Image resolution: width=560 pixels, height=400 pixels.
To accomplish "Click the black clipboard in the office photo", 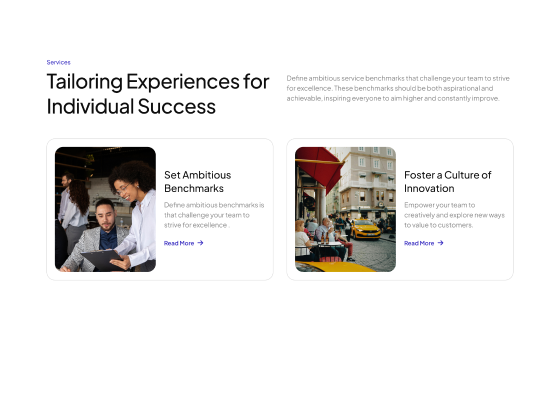I will coord(102,260).
